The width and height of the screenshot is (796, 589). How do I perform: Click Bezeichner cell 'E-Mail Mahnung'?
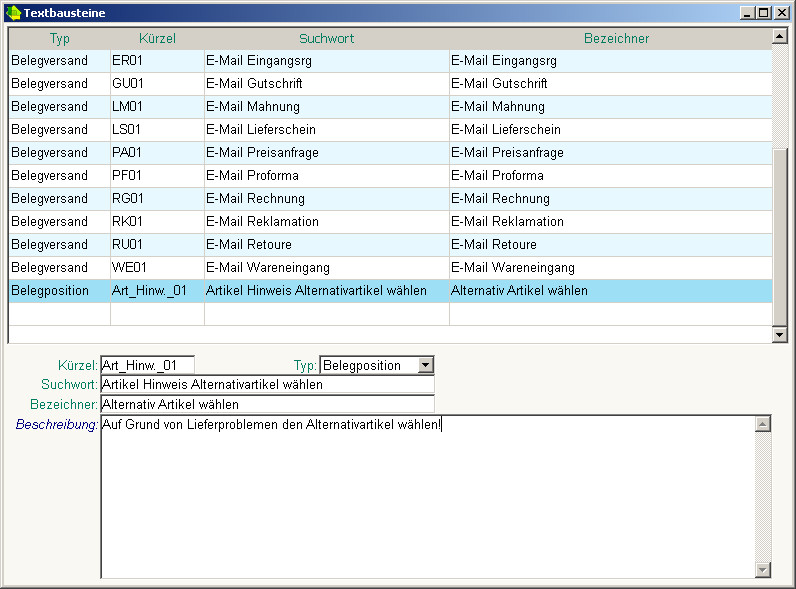tap(611, 107)
